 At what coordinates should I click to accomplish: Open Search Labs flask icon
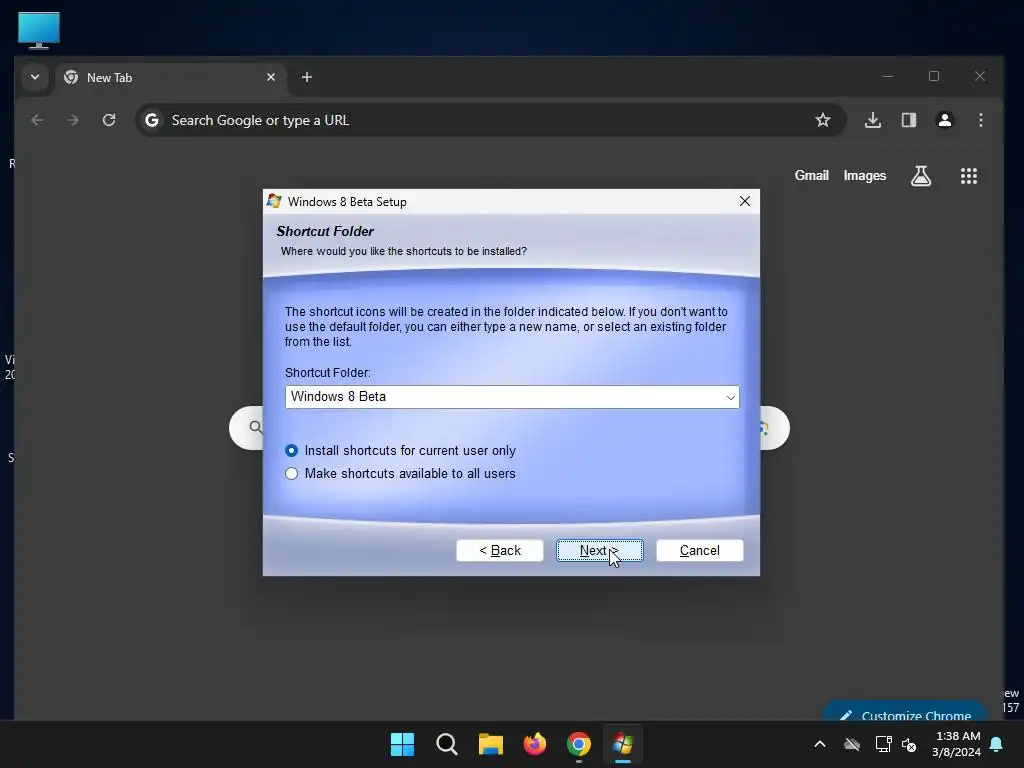point(921,176)
